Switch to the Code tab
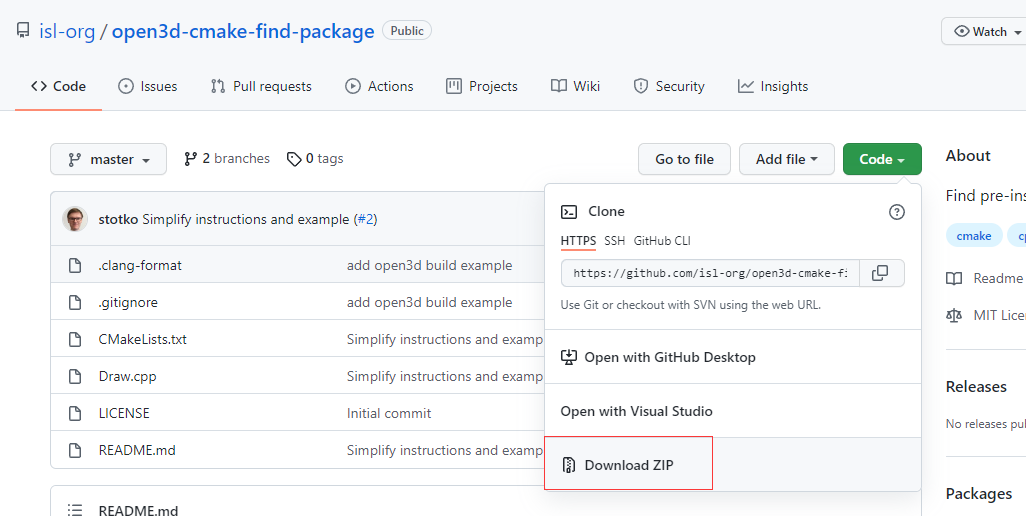Screen dimensions: 1026x516 click(x=58, y=86)
